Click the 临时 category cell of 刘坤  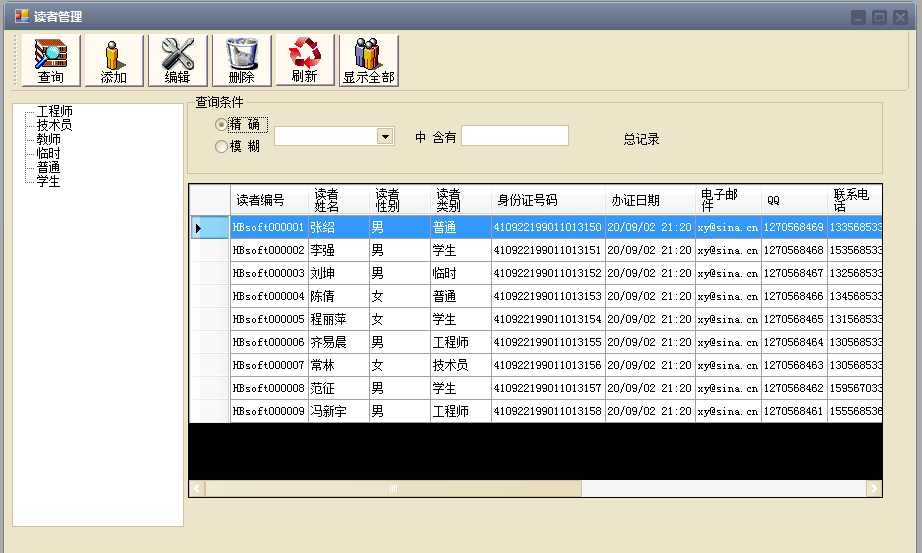pyautogui.click(x=461, y=274)
